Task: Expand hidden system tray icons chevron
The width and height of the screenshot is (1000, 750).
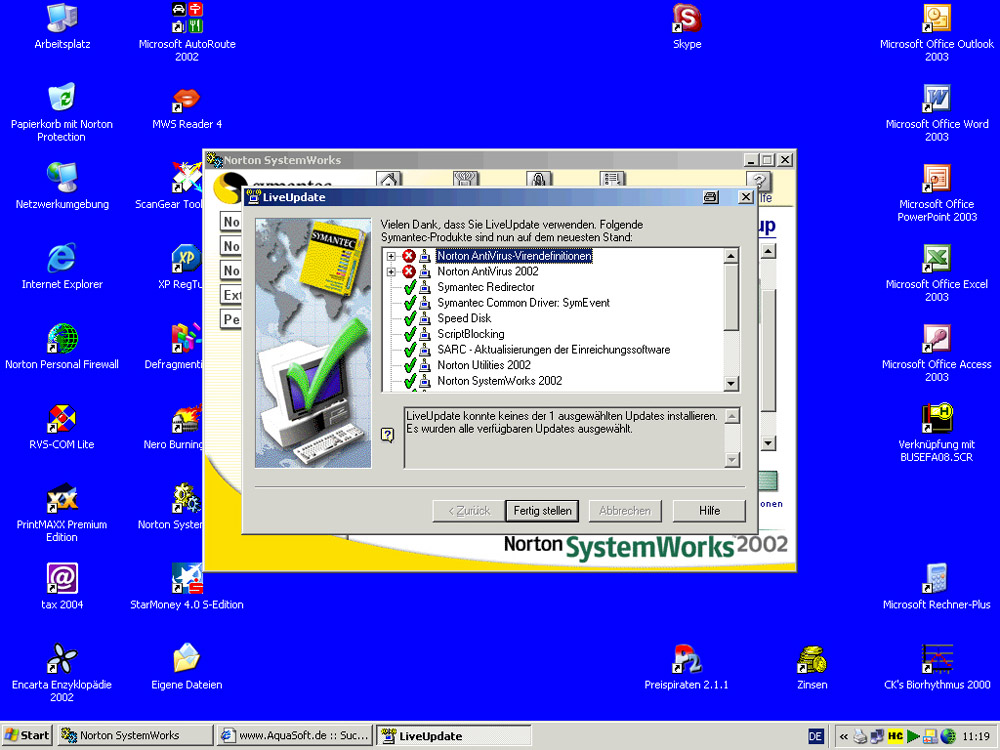Action: coord(843,736)
